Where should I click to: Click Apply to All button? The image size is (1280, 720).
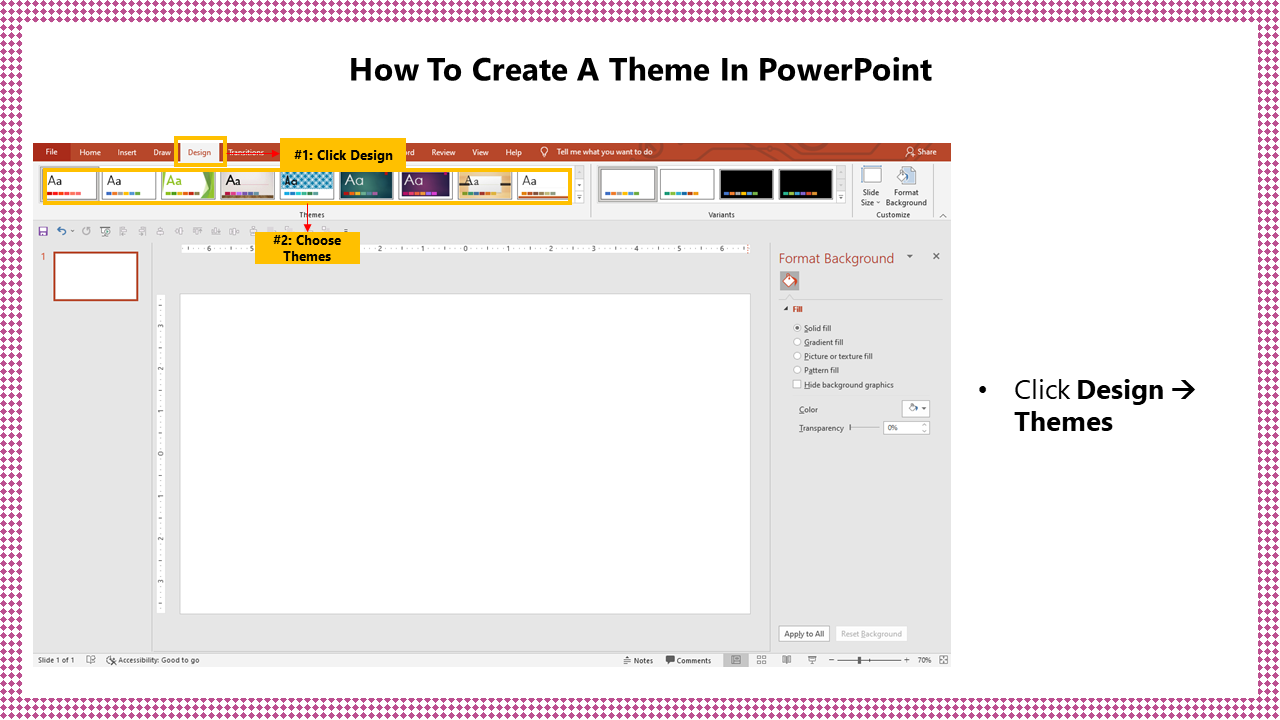(x=804, y=633)
